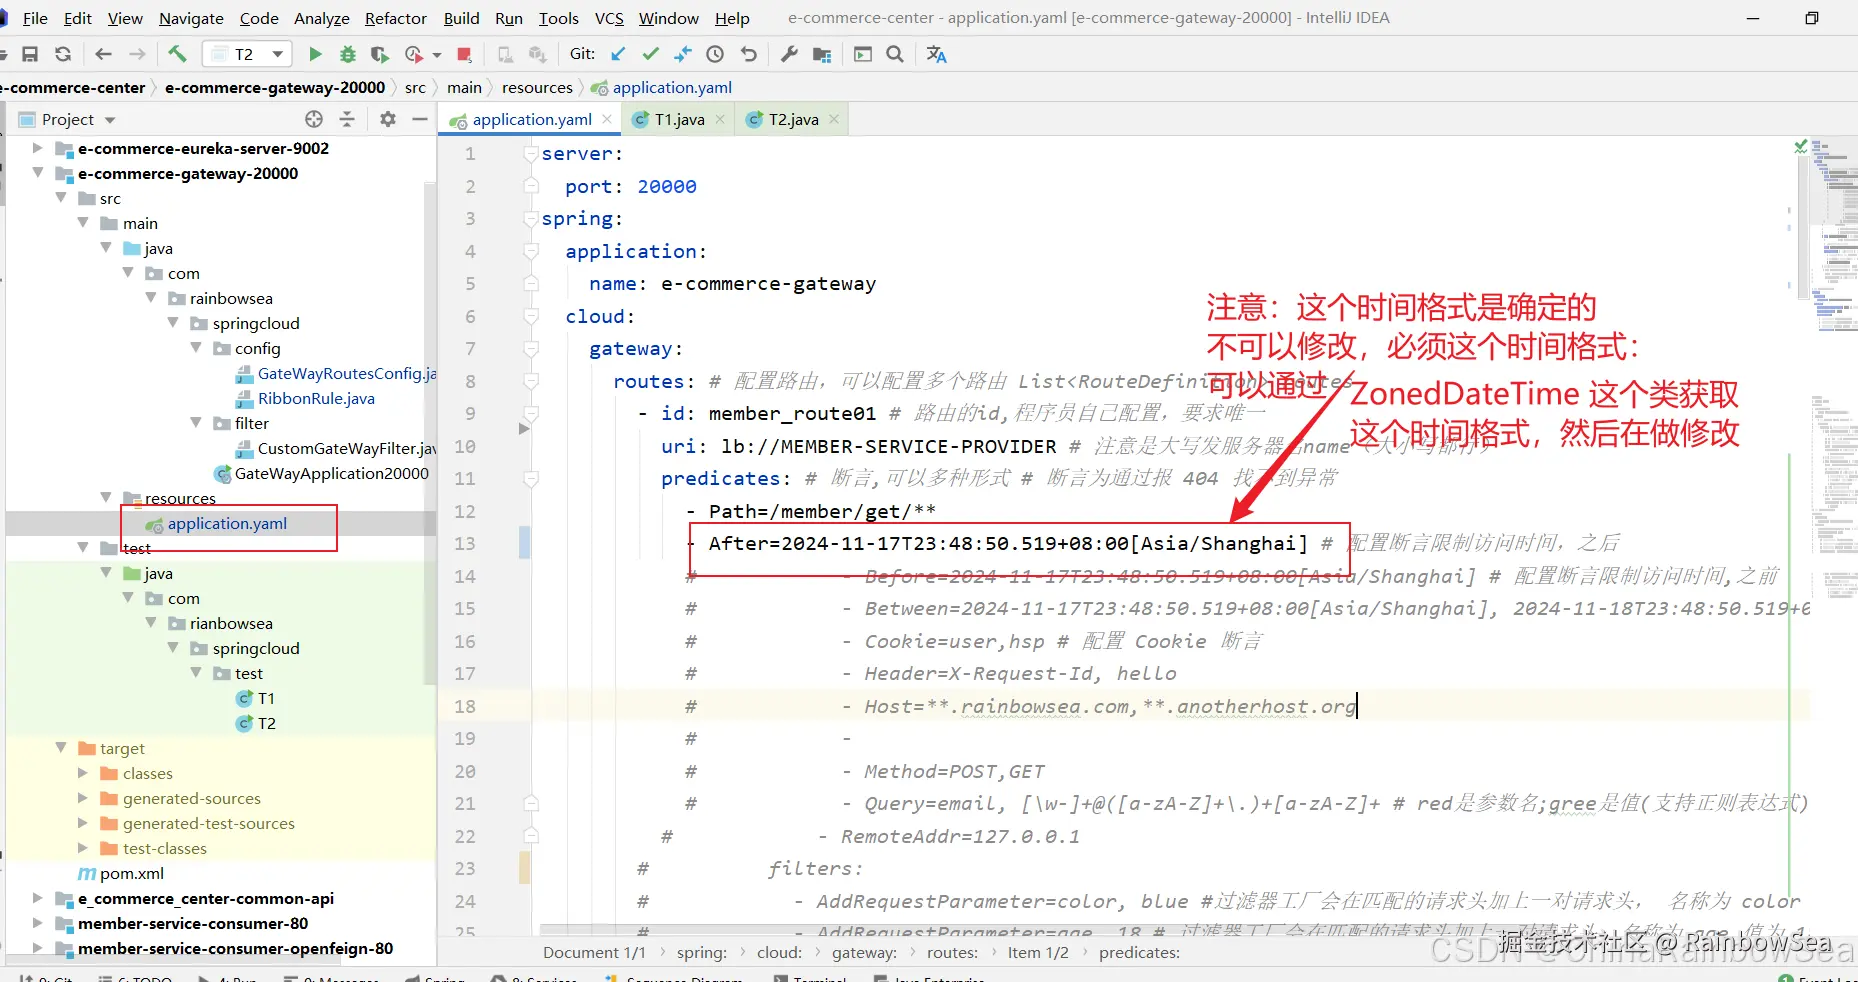Hide the Project tool window
The image size is (1858, 982).
coord(420,119)
